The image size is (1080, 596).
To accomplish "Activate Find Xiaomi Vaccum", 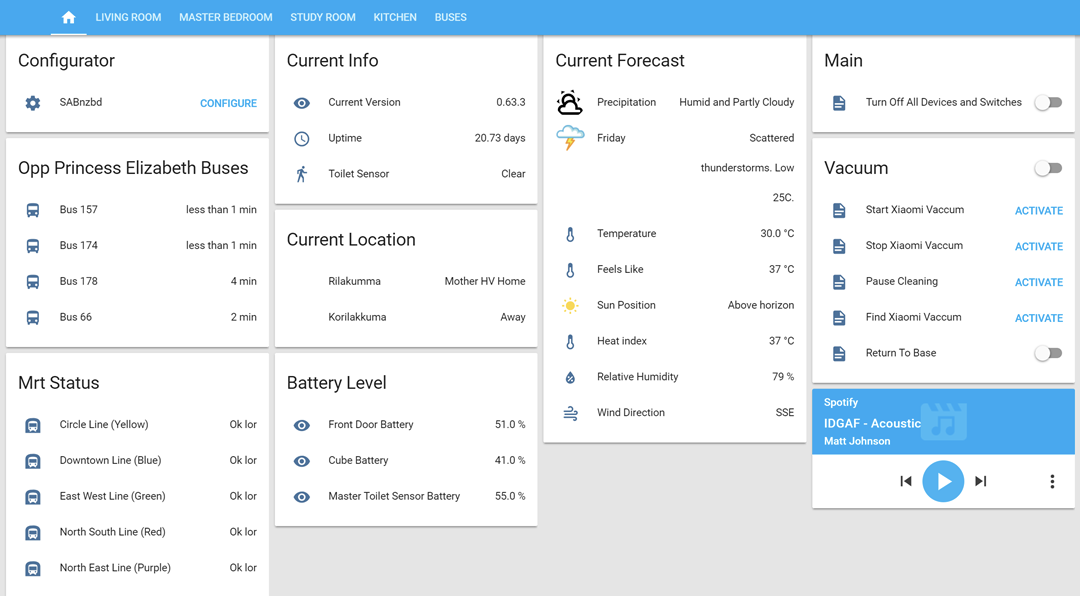I will click(1039, 318).
